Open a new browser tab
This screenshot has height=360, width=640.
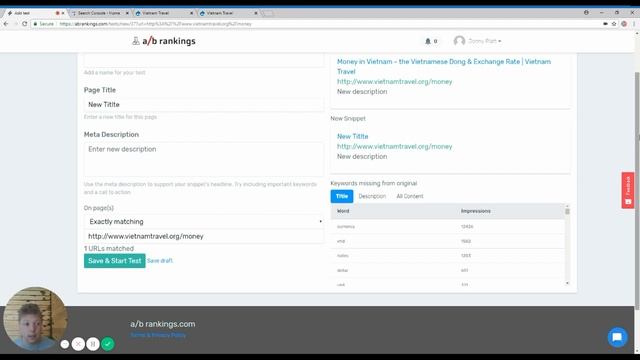267,13
